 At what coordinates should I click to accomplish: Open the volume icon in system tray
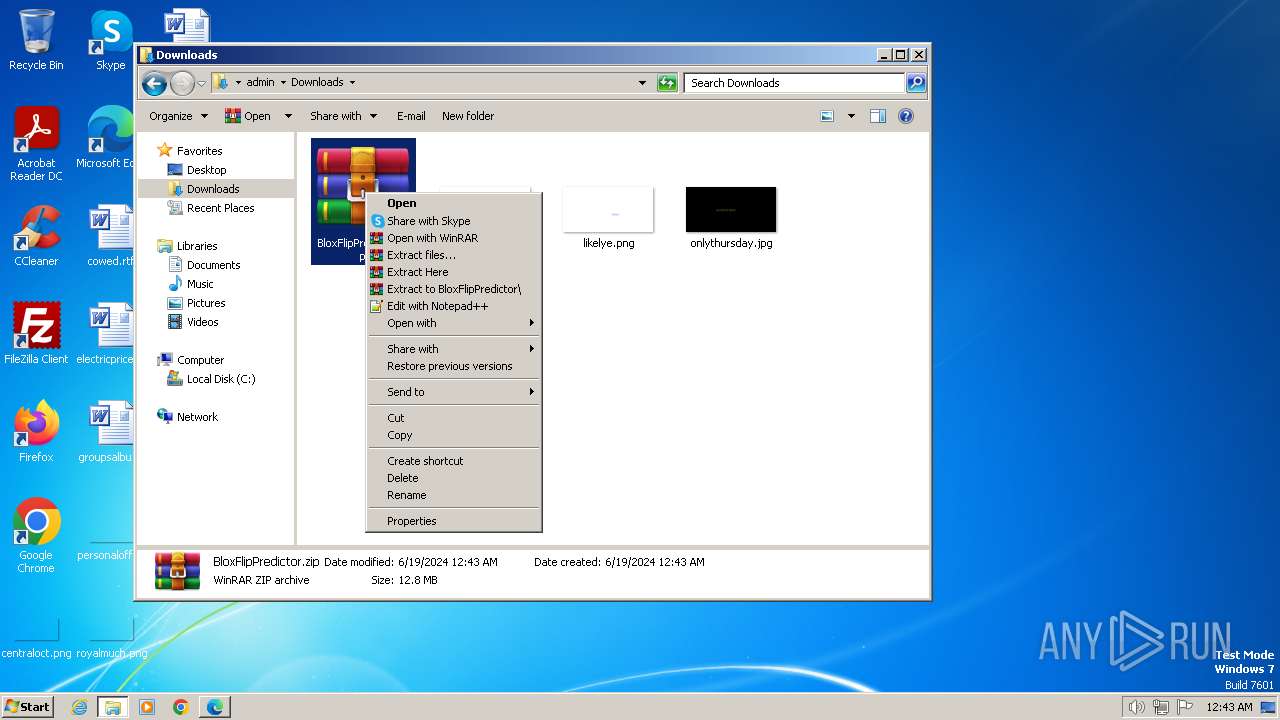tap(1136, 707)
